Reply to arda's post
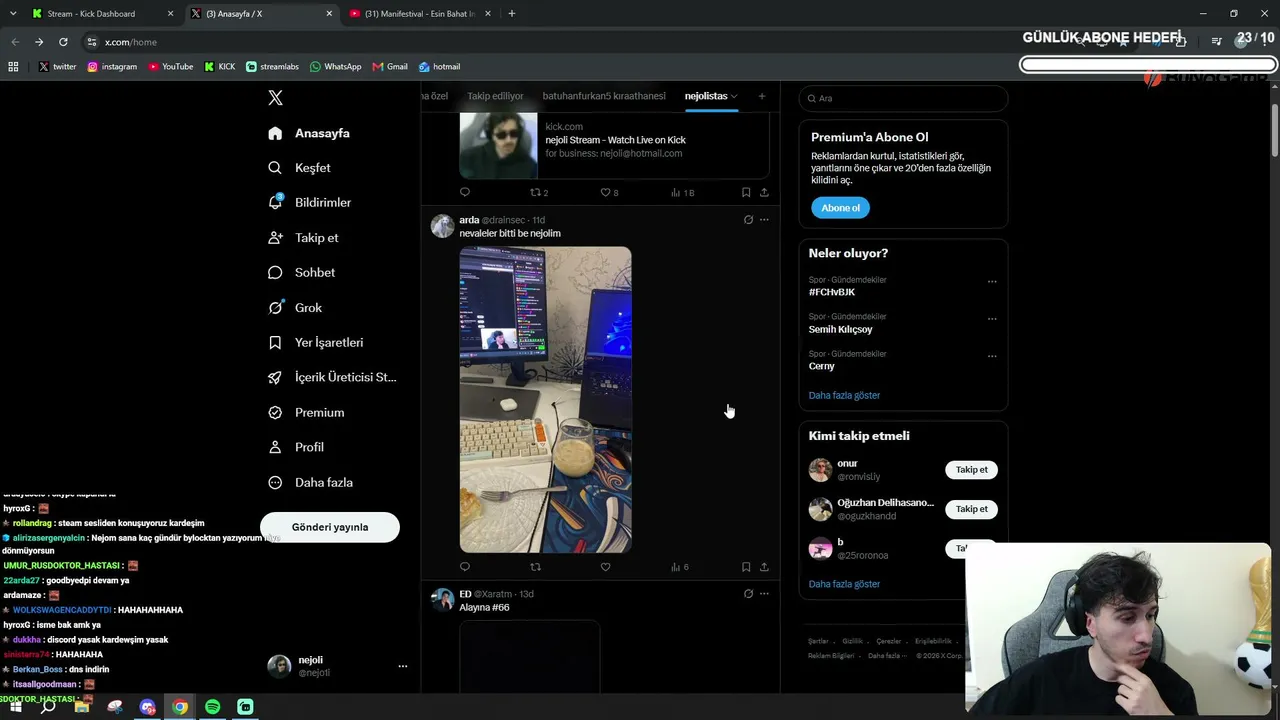 (464, 567)
